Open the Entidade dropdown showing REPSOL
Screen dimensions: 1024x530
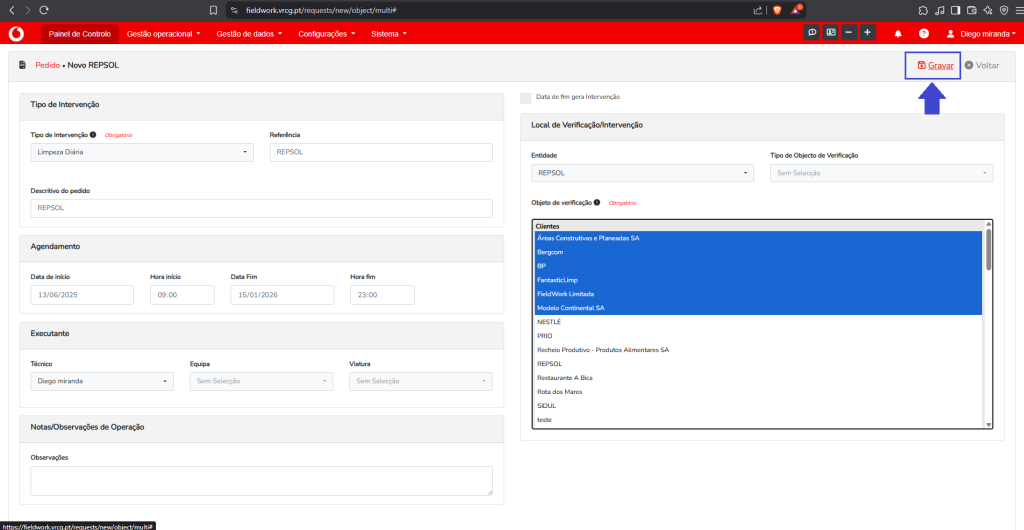point(643,173)
